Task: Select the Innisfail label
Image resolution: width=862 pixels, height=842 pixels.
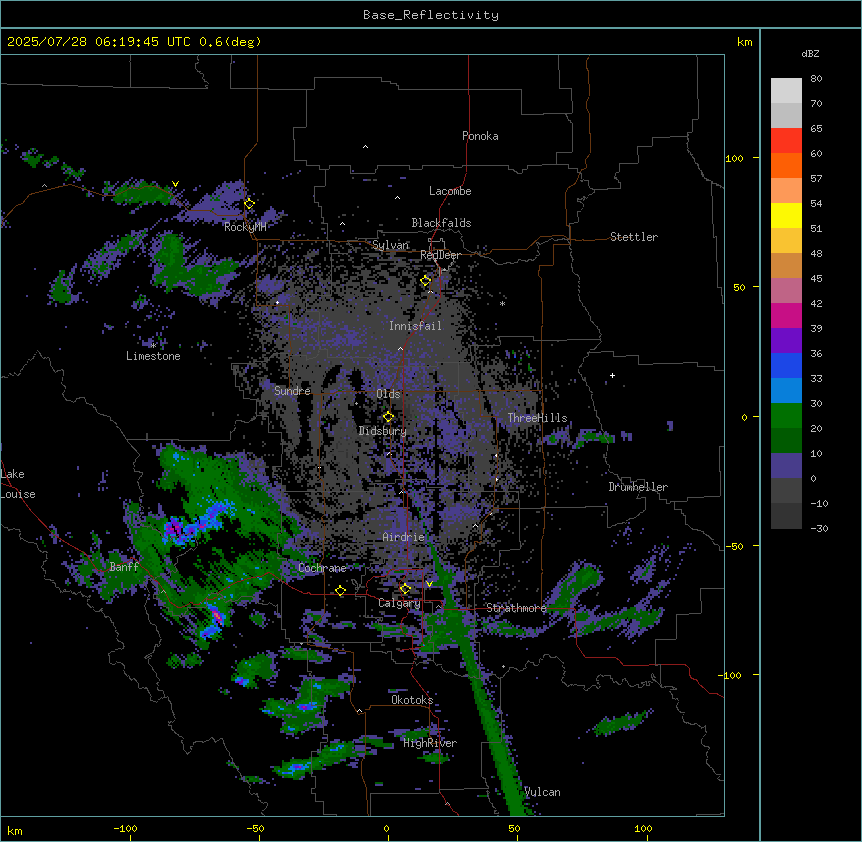Action: click(x=415, y=326)
